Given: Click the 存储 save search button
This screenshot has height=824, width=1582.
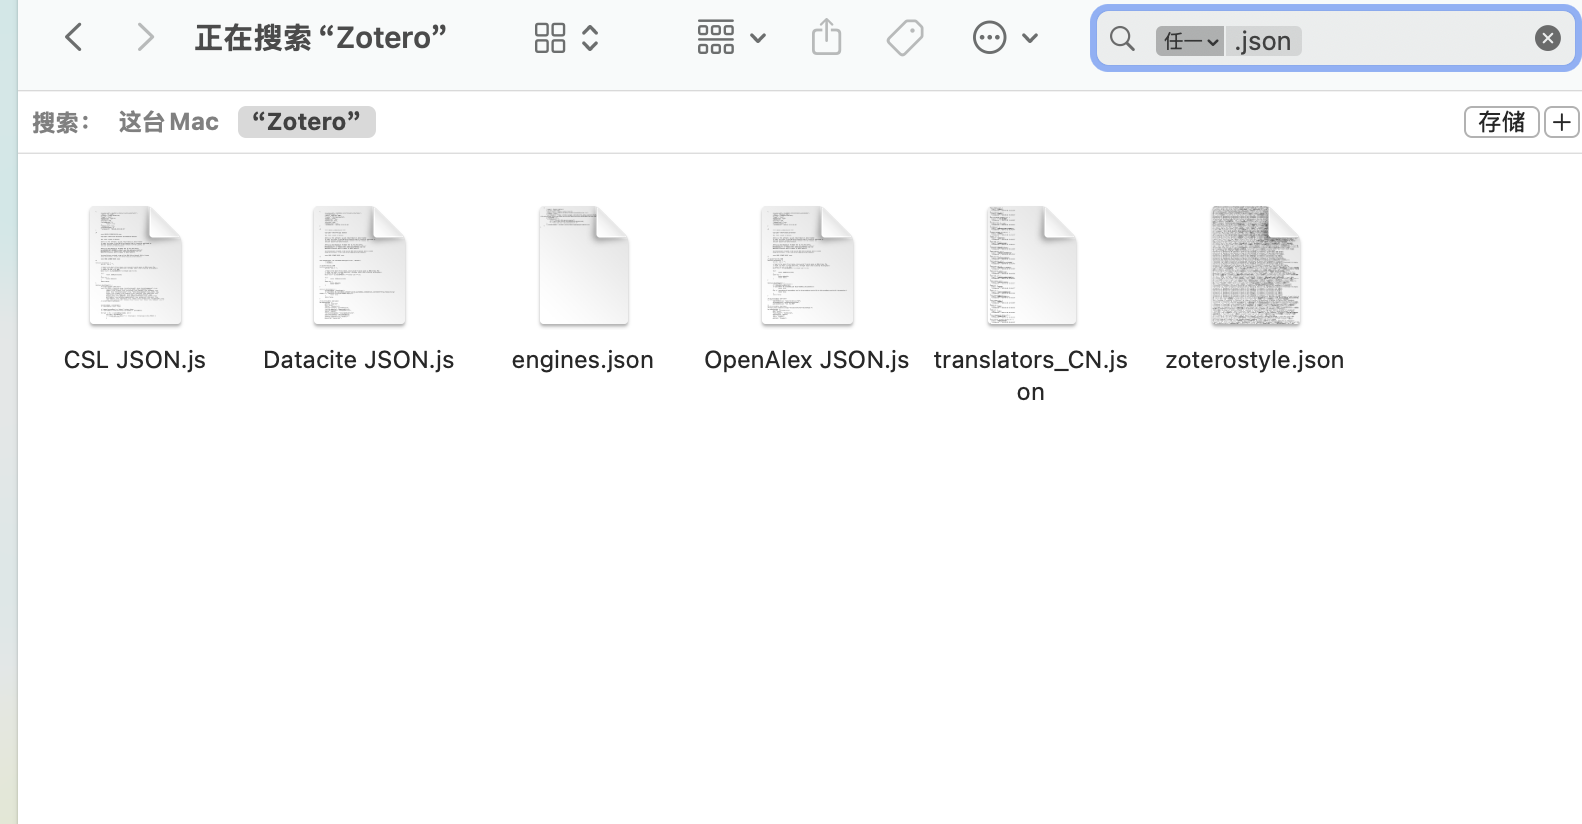Looking at the screenshot, I should point(1501,122).
